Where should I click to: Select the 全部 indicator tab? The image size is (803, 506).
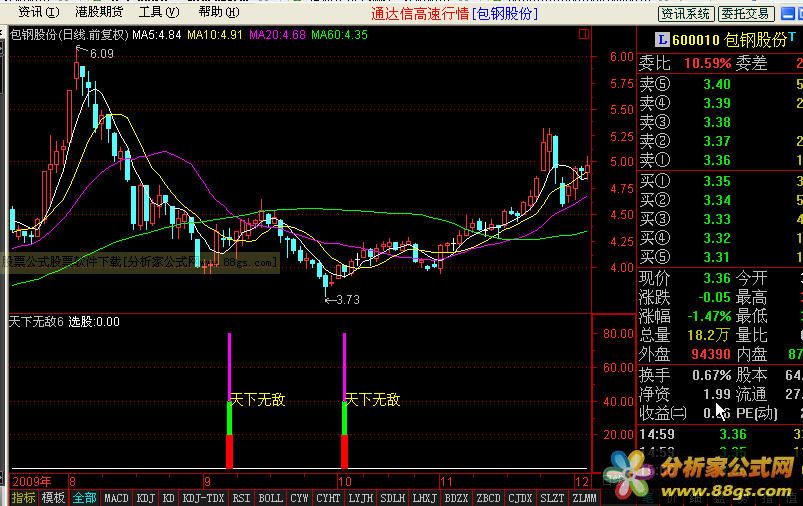point(84,497)
